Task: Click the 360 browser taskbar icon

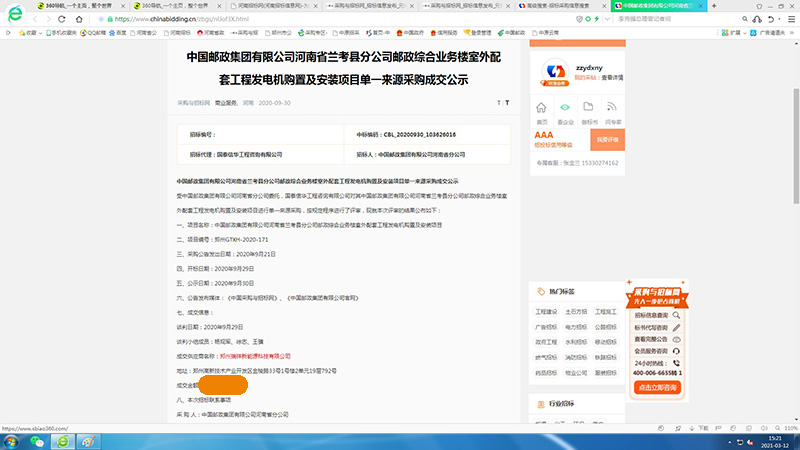Action: click(x=63, y=441)
